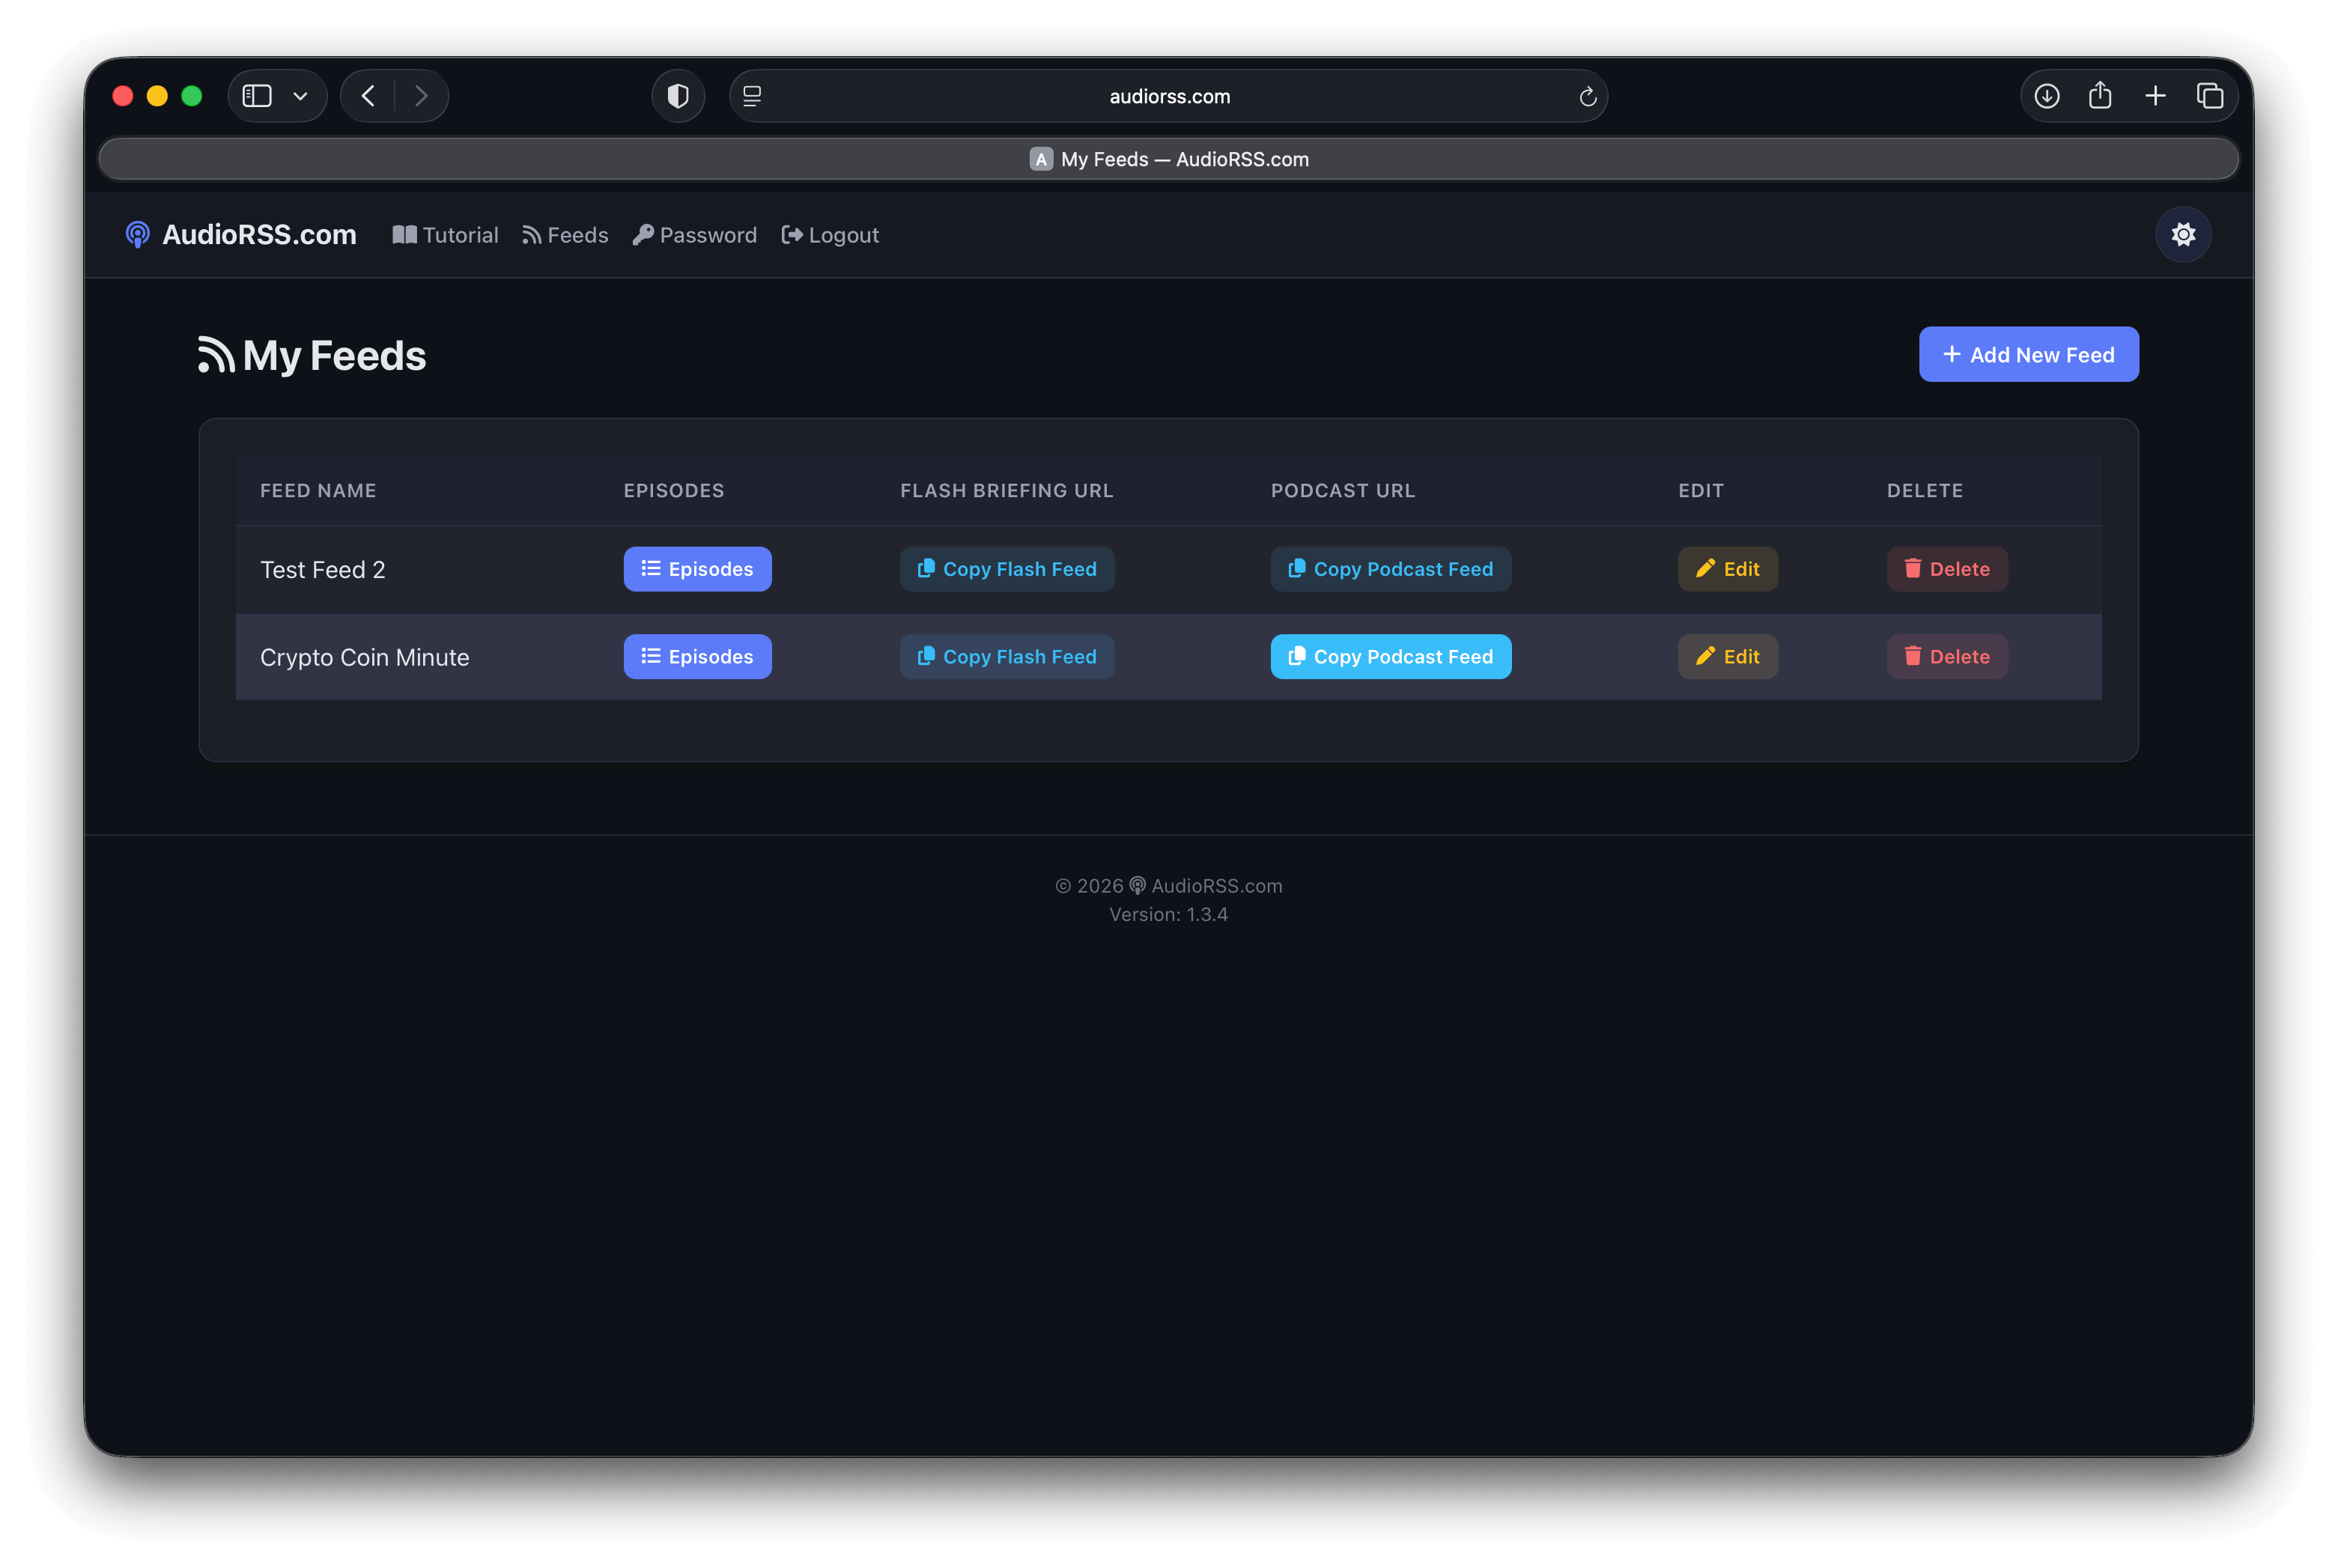
Task: Expand the sidebar options chevron
Action: pos(301,95)
